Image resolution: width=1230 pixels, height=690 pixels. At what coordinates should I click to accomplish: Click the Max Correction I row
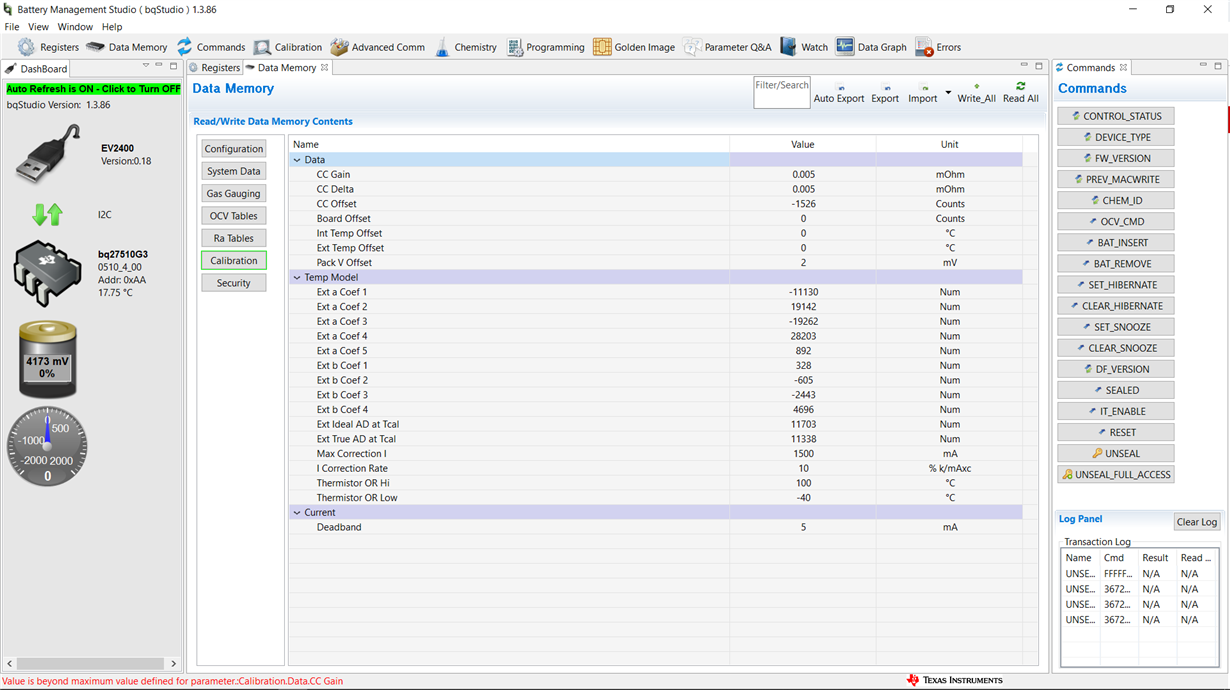(x=656, y=454)
